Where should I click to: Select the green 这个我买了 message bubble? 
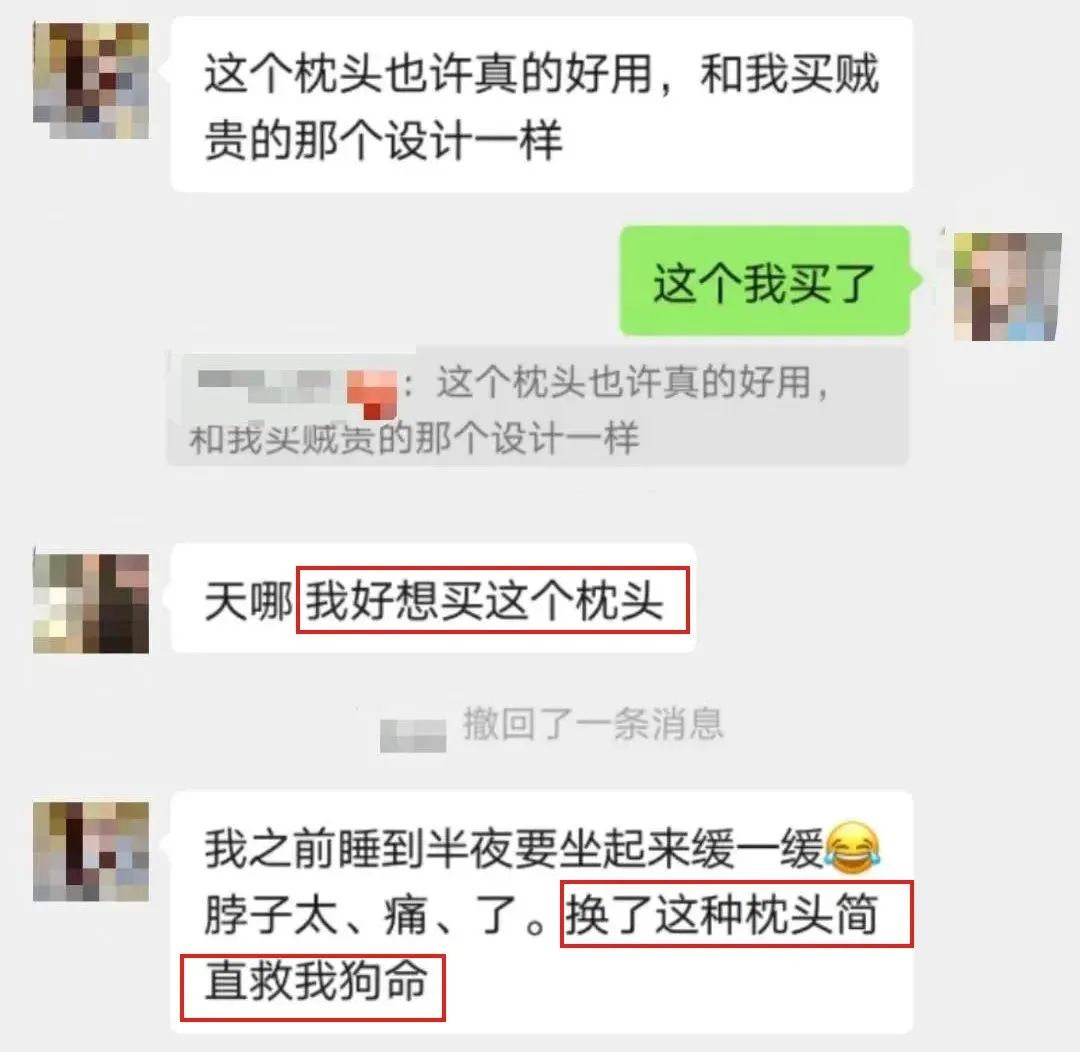tap(765, 281)
